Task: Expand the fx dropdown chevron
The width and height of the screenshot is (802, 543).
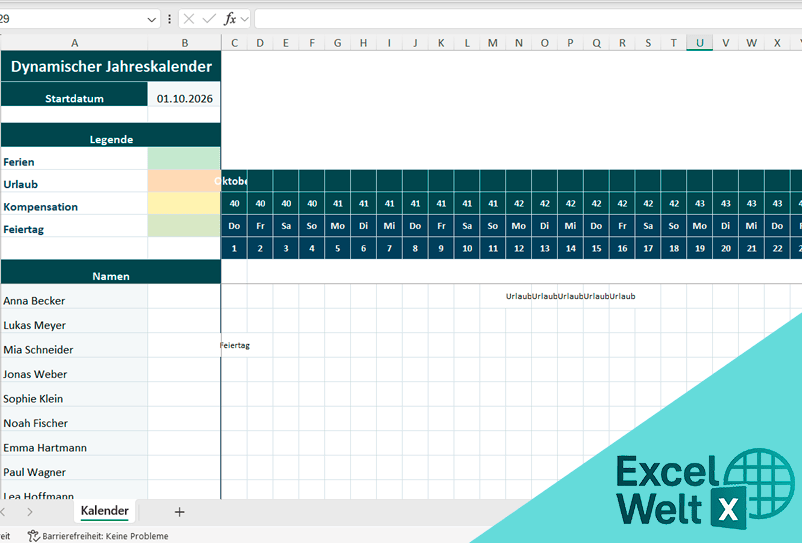Action: [244, 19]
